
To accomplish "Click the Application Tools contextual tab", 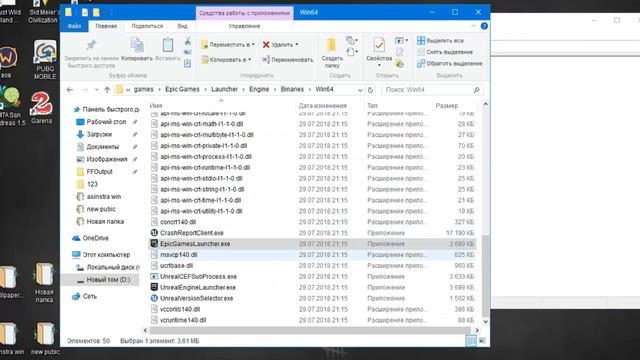I will (x=244, y=13).
